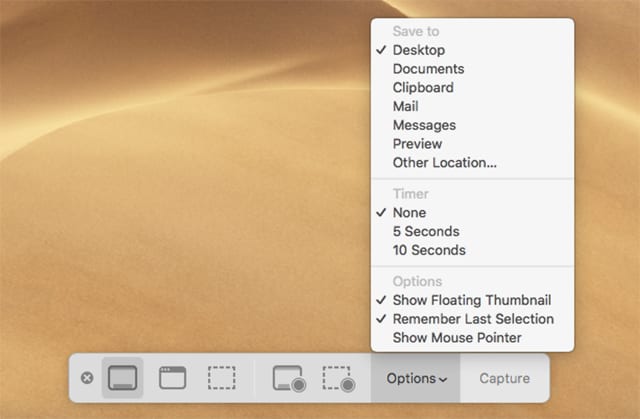Viewport: 640px width, 419px height.
Task: Choose Messages as save destination
Action: coord(424,125)
